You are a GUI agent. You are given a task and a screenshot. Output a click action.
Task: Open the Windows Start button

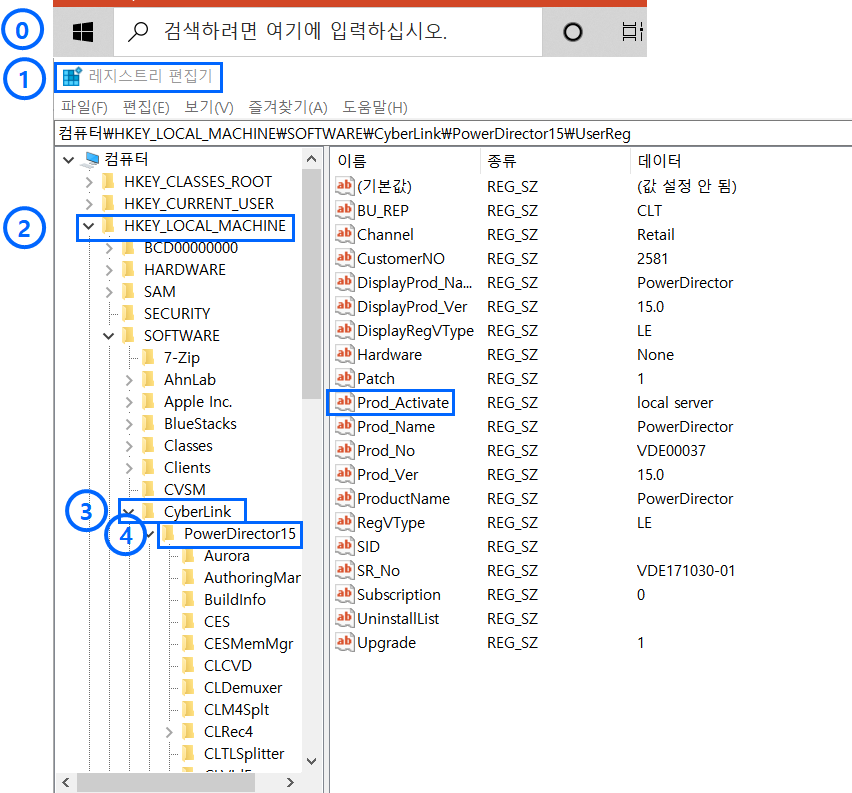click(83, 32)
